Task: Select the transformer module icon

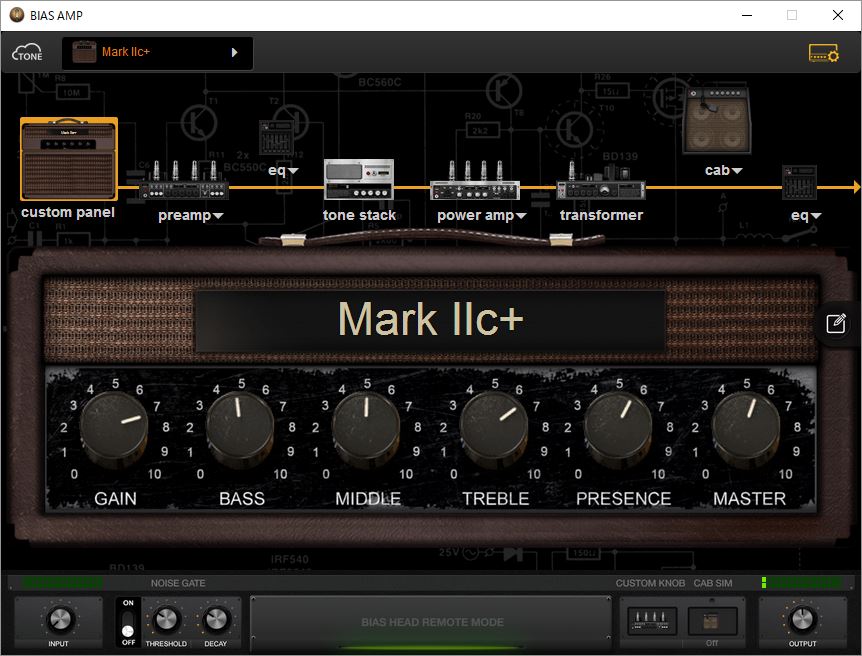Action: pyautogui.click(x=600, y=181)
